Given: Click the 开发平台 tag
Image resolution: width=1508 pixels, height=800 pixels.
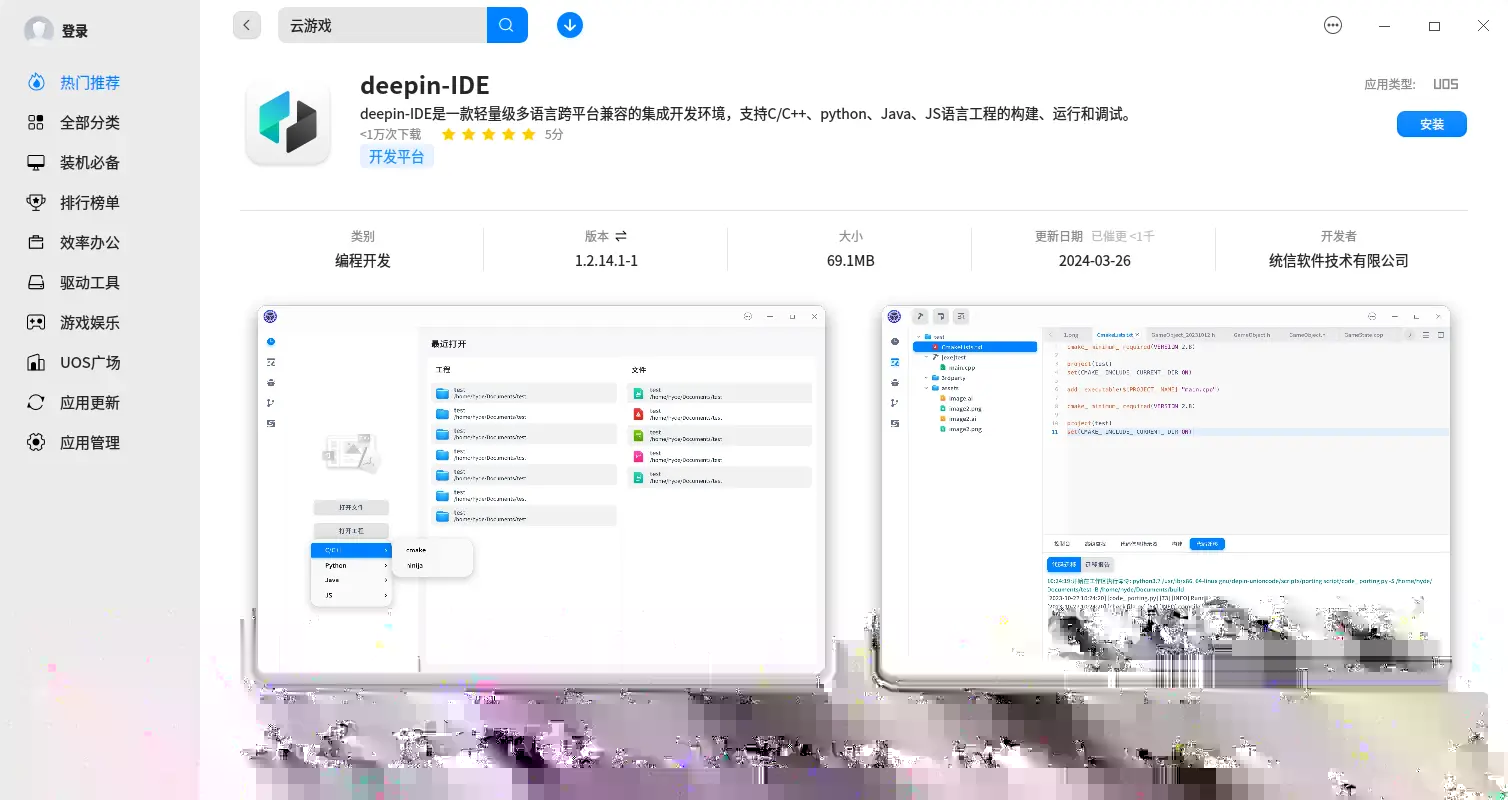Looking at the screenshot, I should 397,157.
